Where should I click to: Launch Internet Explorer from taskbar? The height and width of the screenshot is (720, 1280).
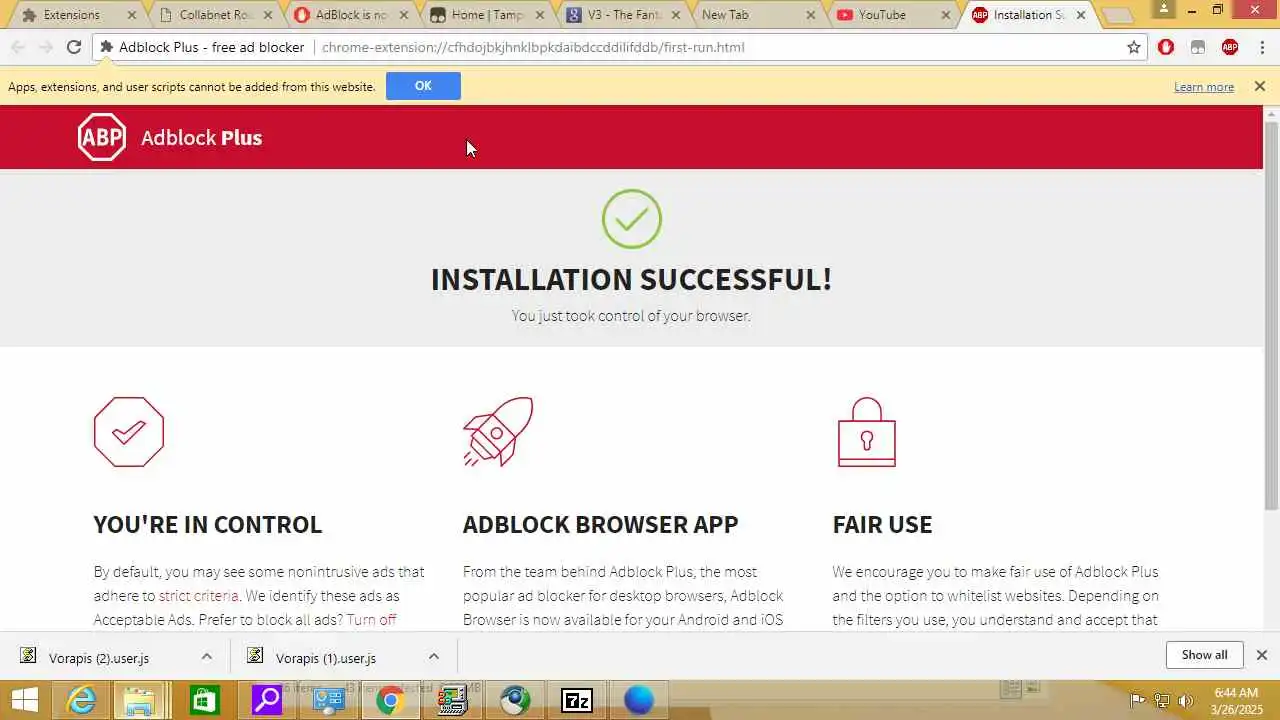(x=80, y=700)
